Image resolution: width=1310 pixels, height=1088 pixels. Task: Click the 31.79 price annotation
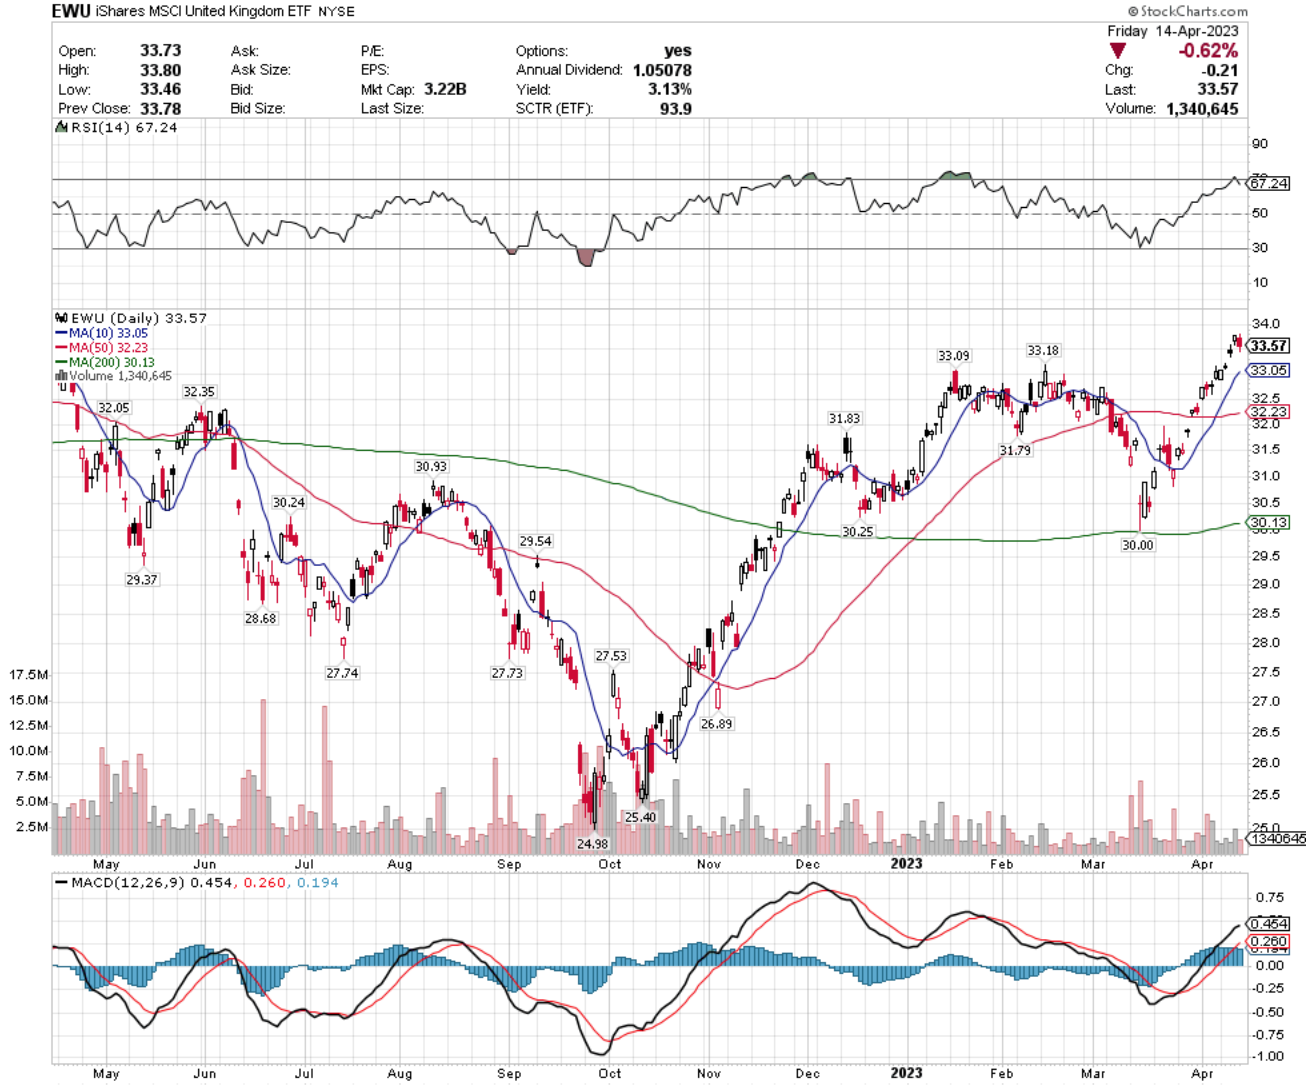[1015, 451]
